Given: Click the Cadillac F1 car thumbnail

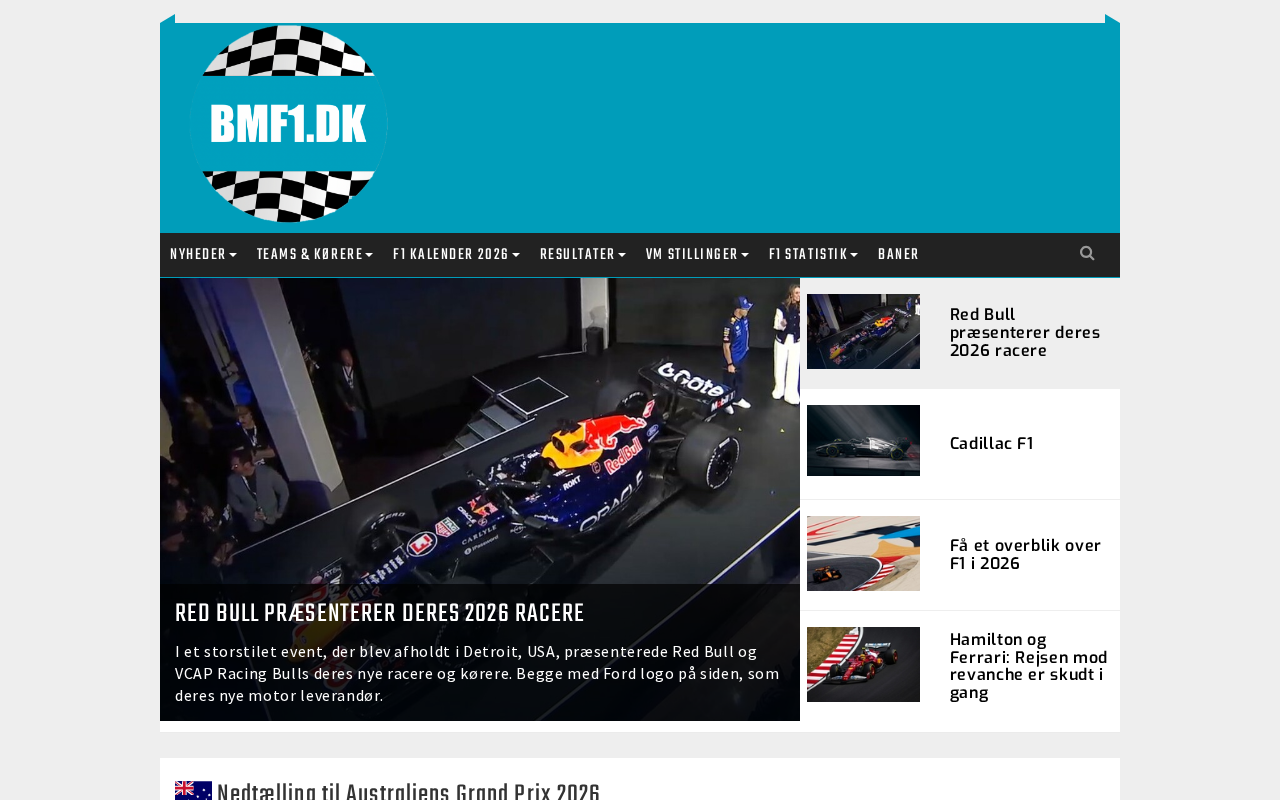Looking at the screenshot, I should click(x=863, y=441).
